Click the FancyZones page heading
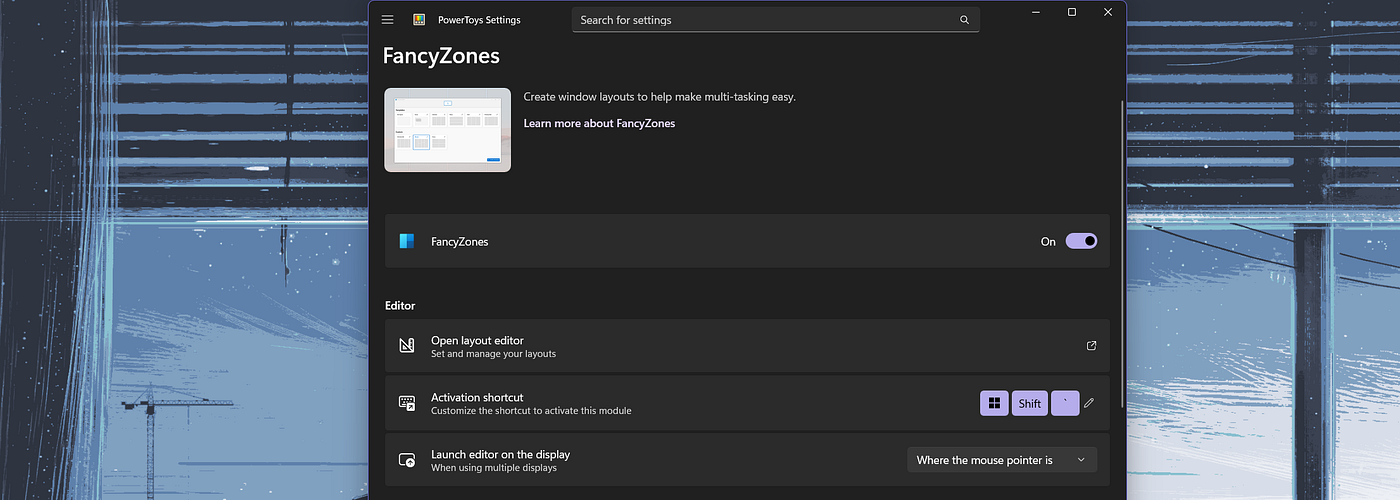 point(441,57)
